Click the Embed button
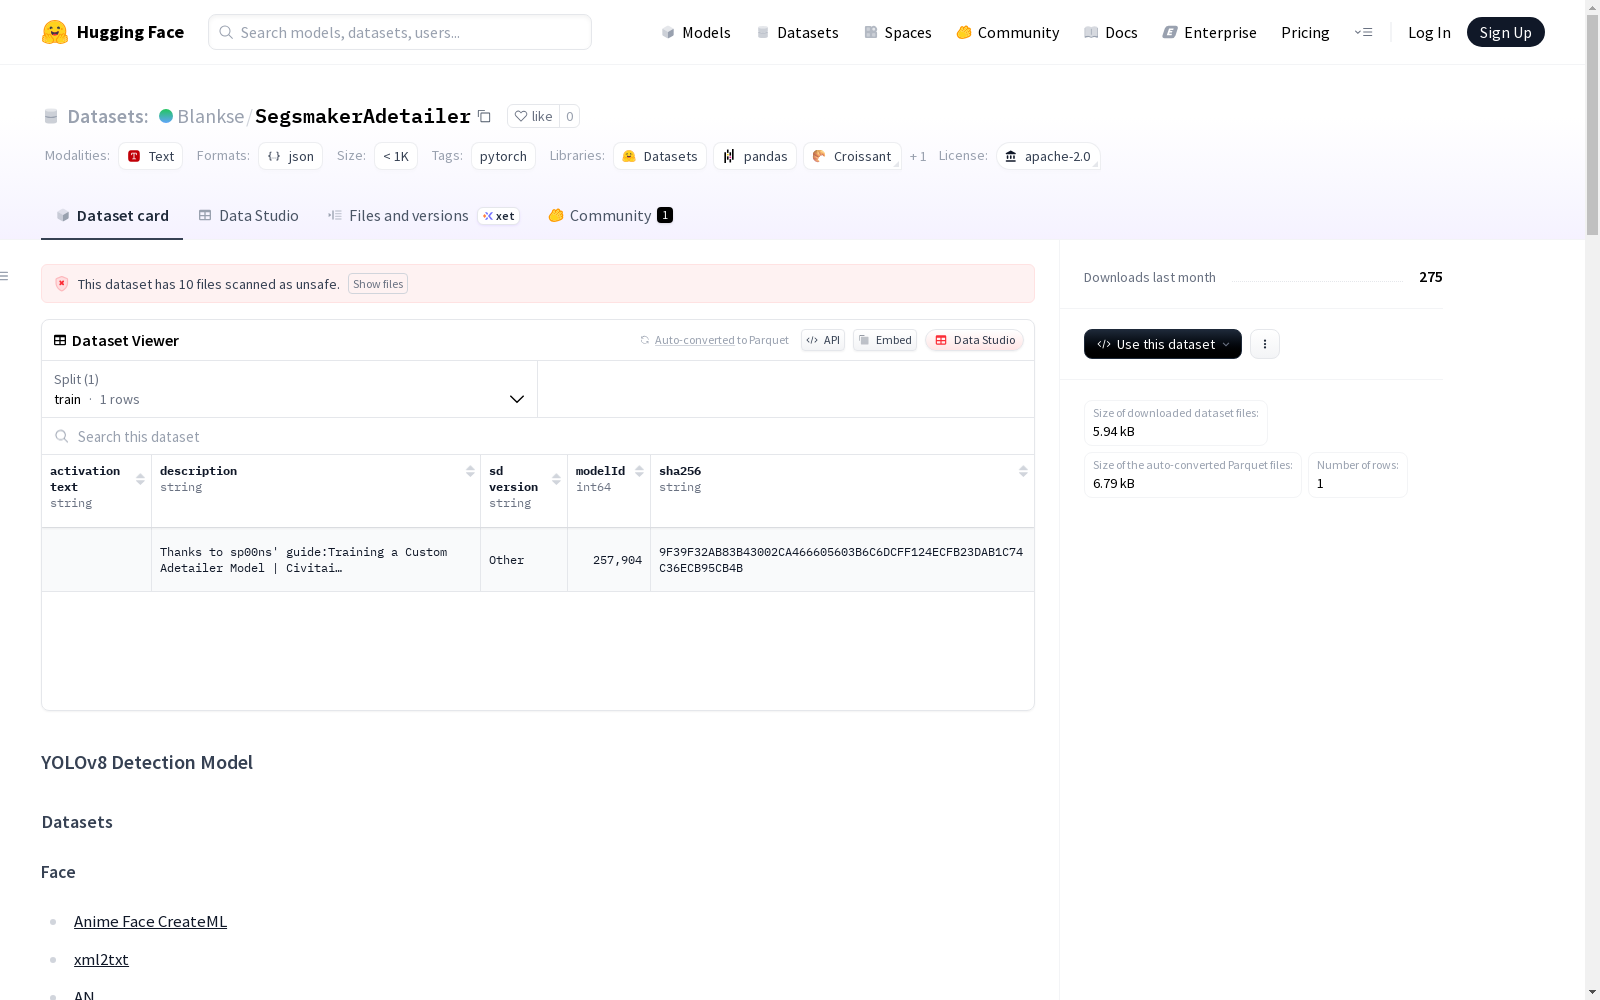The height and width of the screenshot is (1000, 1600). pyautogui.click(x=885, y=340)
